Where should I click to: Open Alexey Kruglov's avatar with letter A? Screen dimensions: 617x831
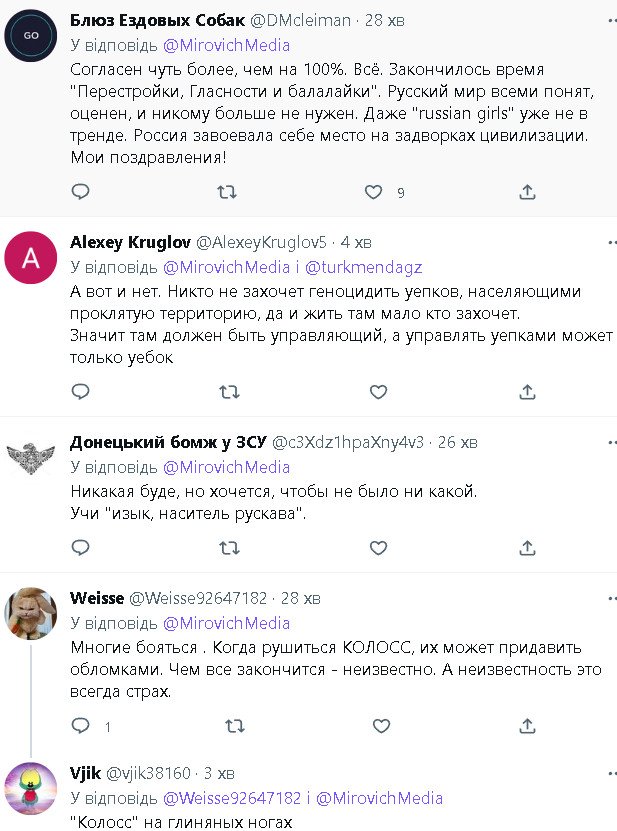coord(31,259)
